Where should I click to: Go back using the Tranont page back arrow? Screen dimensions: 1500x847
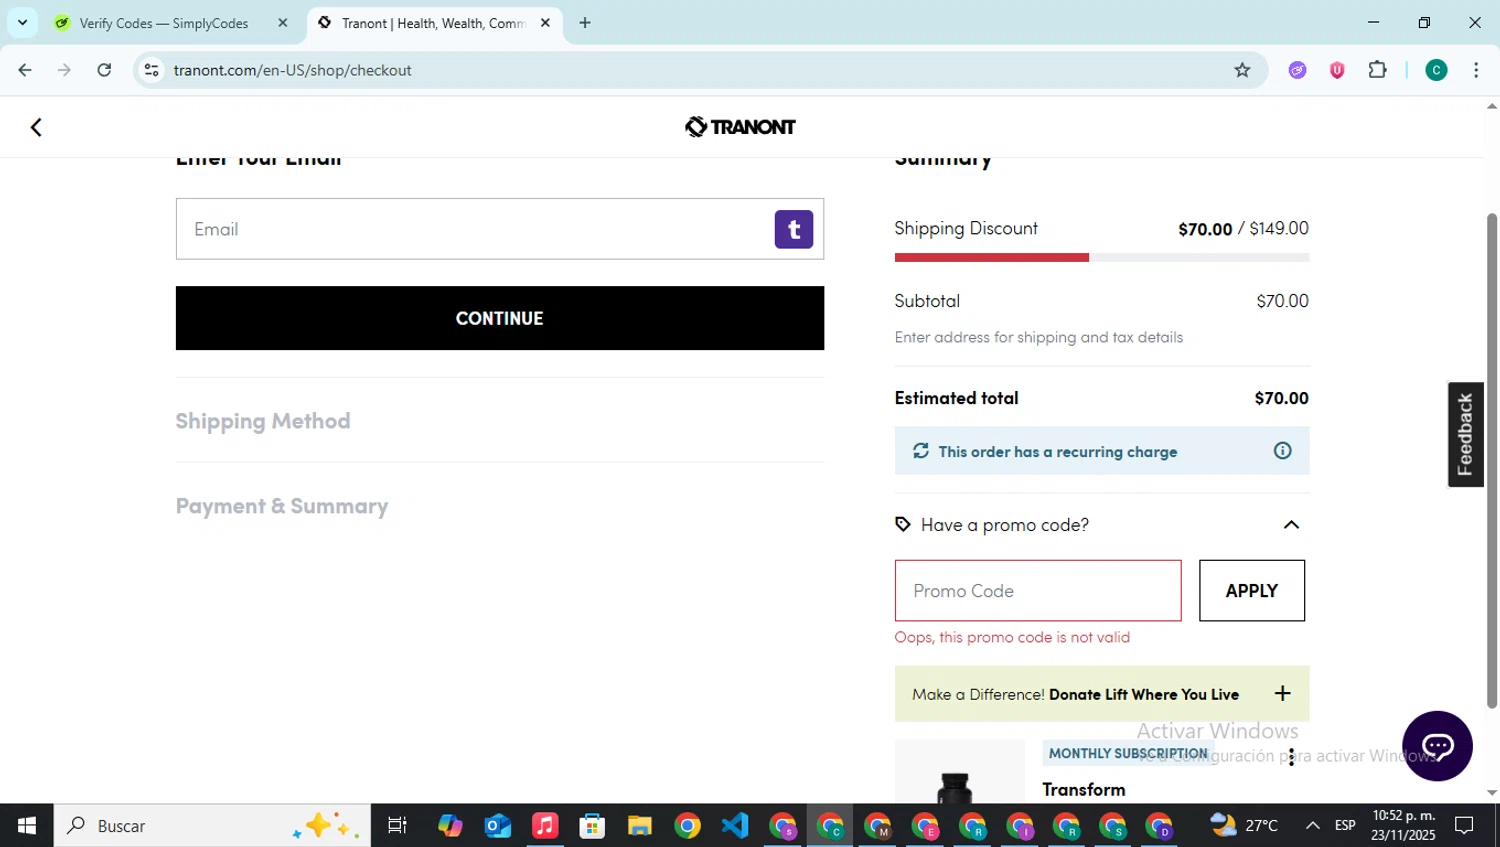pyautogui.click(x=36, y=127)
